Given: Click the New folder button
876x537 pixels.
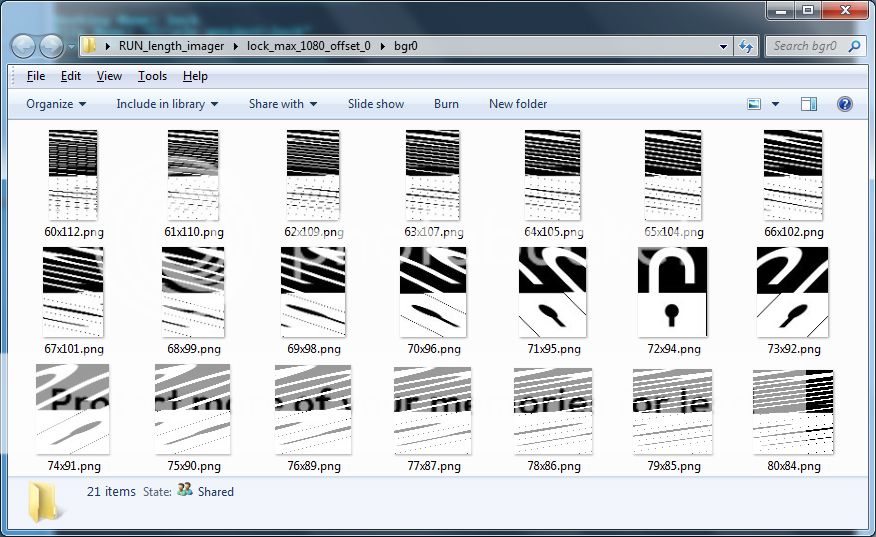Looking at the screenshot, I should (518, 104).
